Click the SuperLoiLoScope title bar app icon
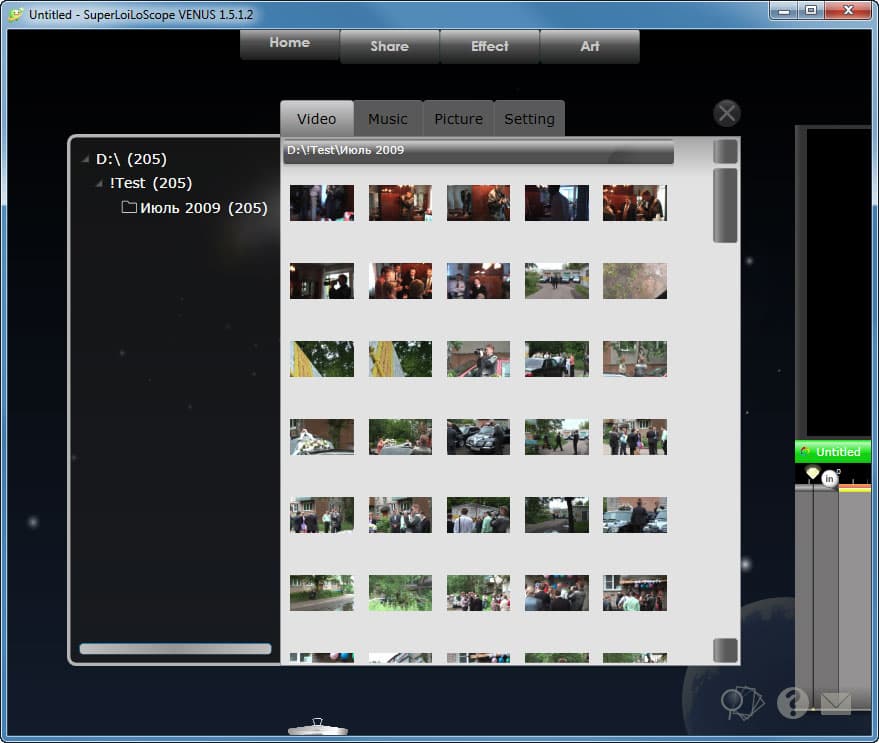 pyautogui.click(x=16, y=15)
